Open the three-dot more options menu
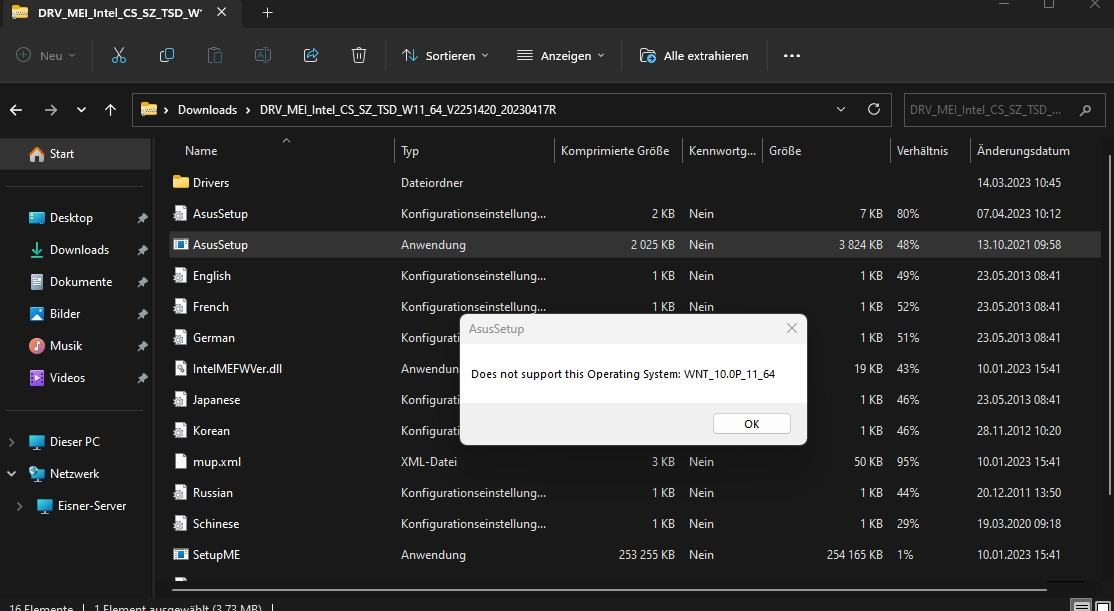 pyautogui.click(x=791, y=55)
